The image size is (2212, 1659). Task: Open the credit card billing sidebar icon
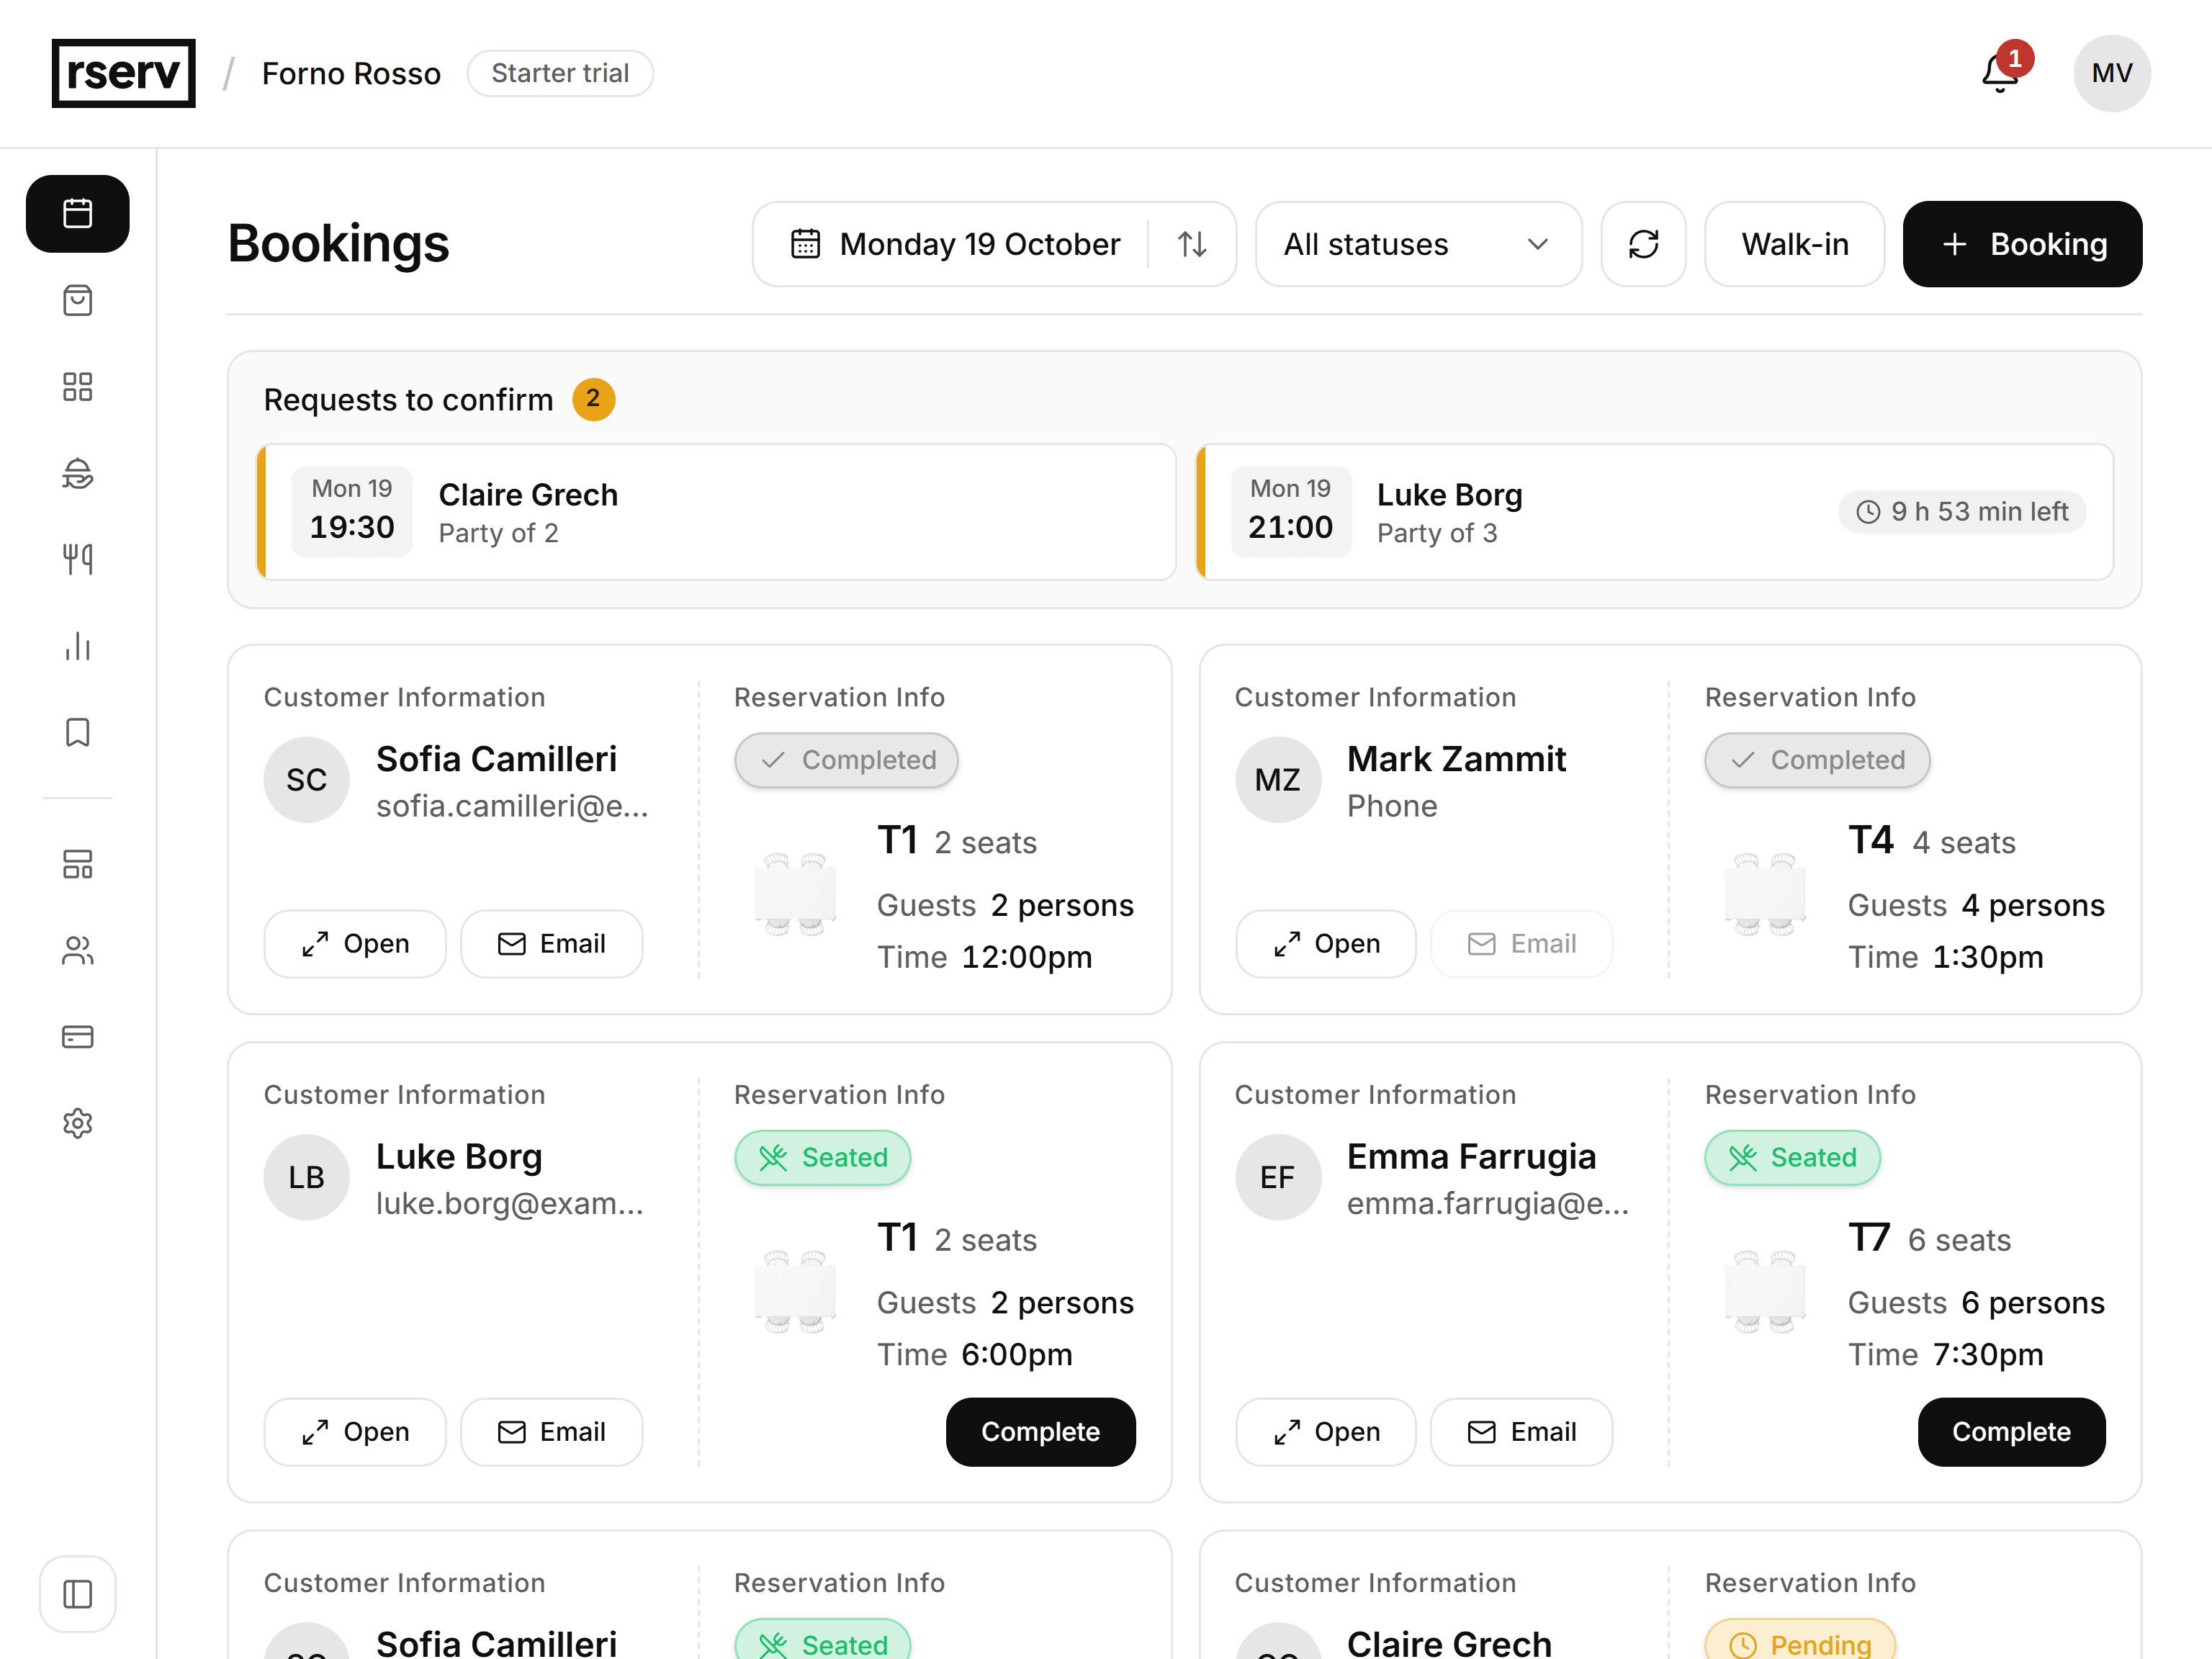tap(77, 1037)
